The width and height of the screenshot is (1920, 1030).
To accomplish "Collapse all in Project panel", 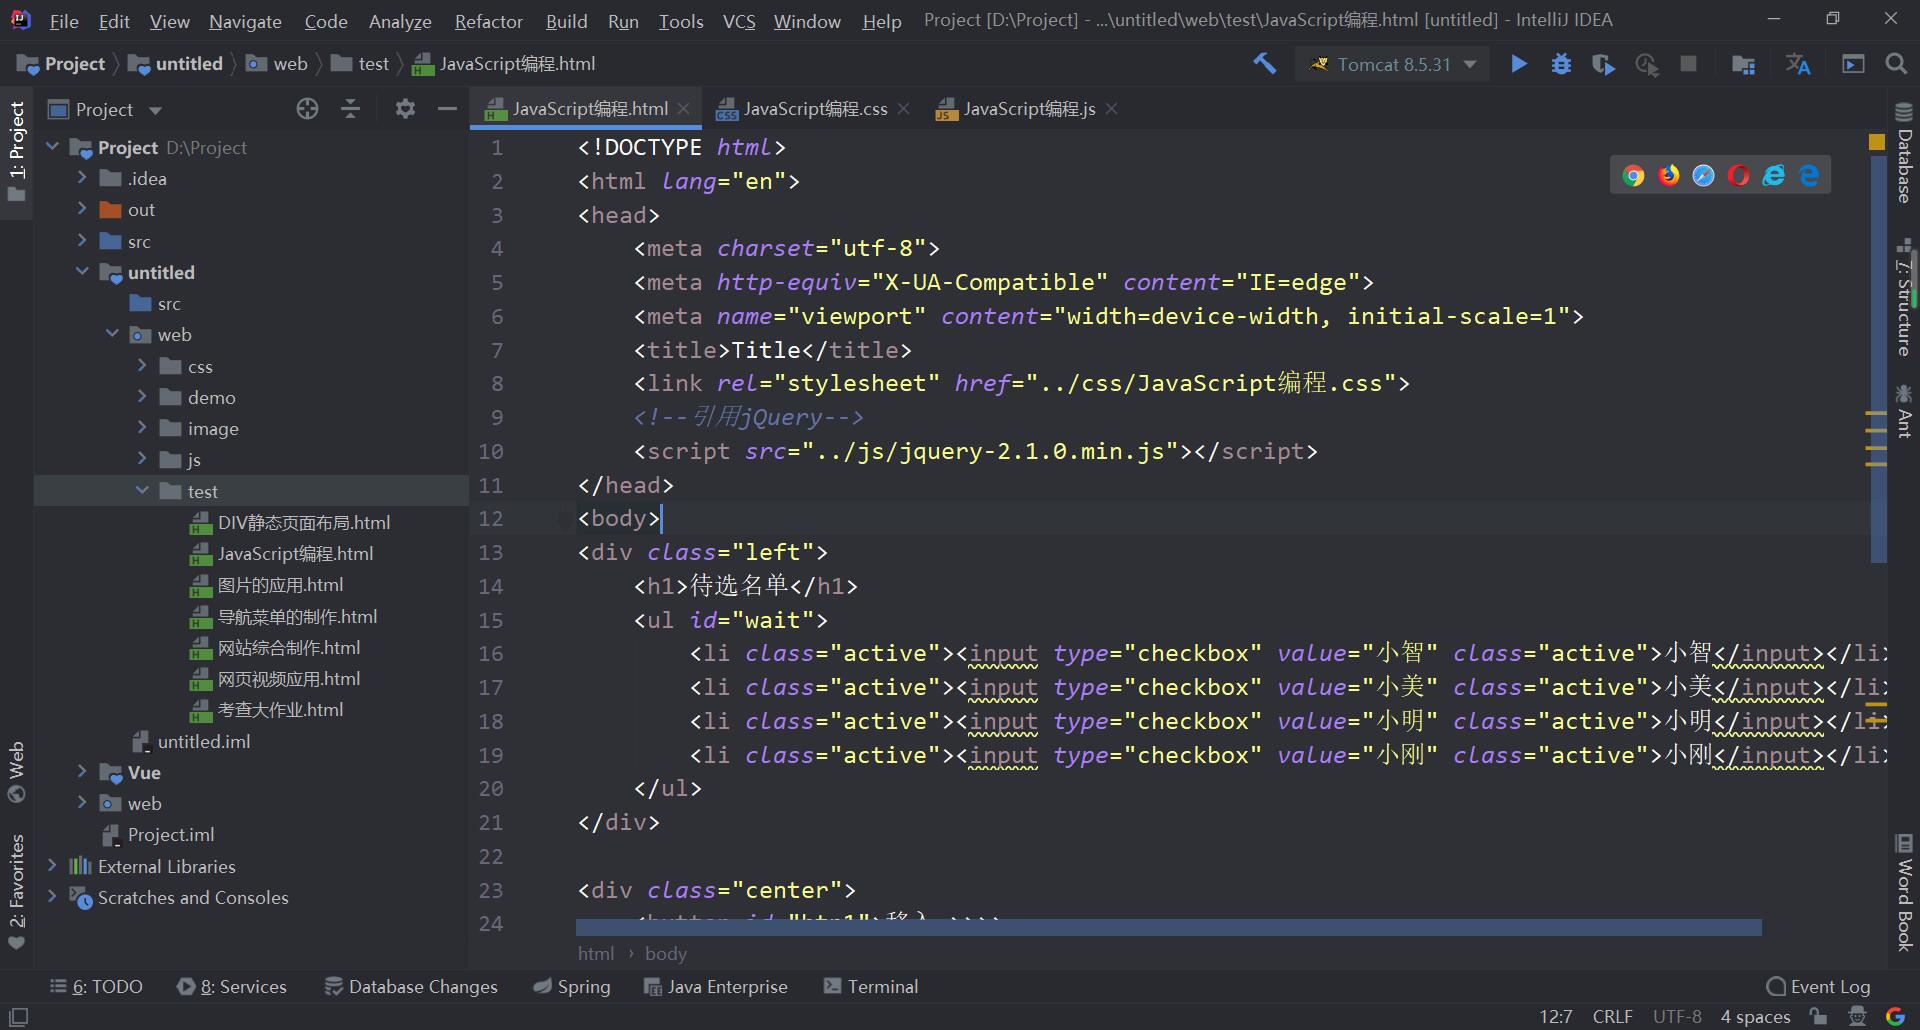I will tap(350, 109).
